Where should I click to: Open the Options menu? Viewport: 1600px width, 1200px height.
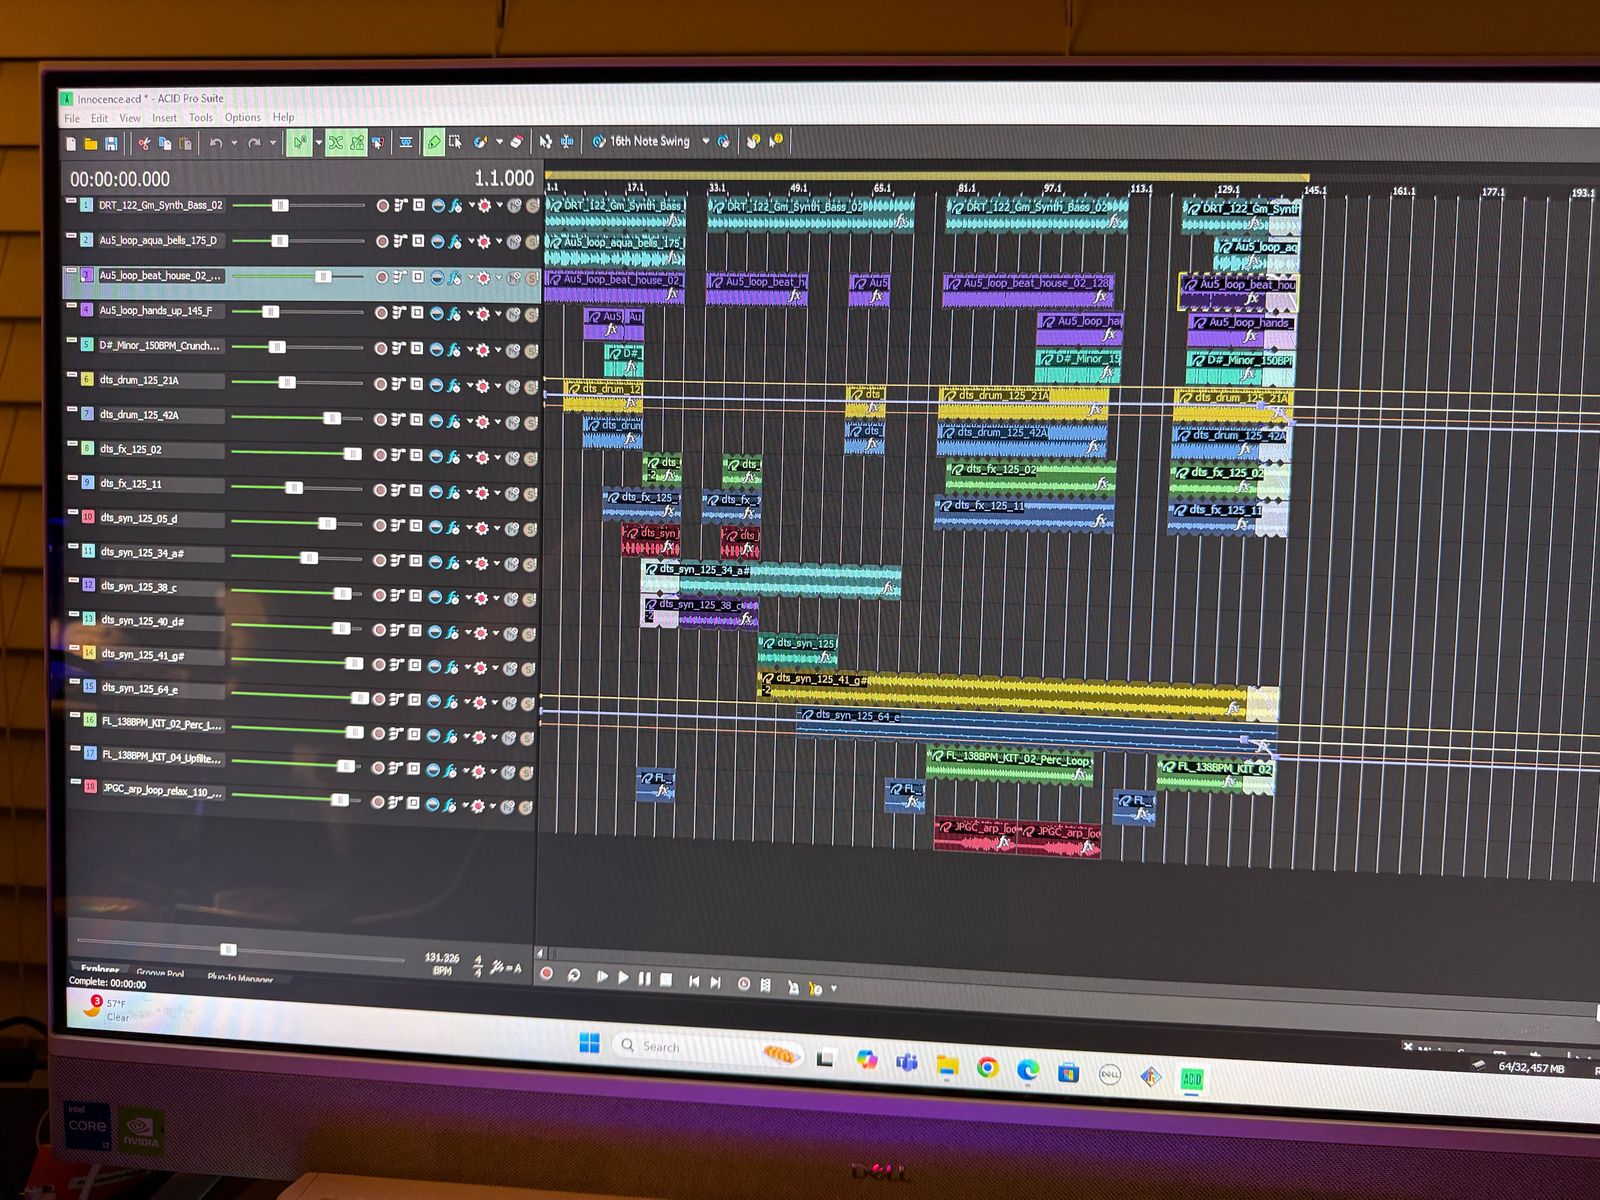[242, 117]
